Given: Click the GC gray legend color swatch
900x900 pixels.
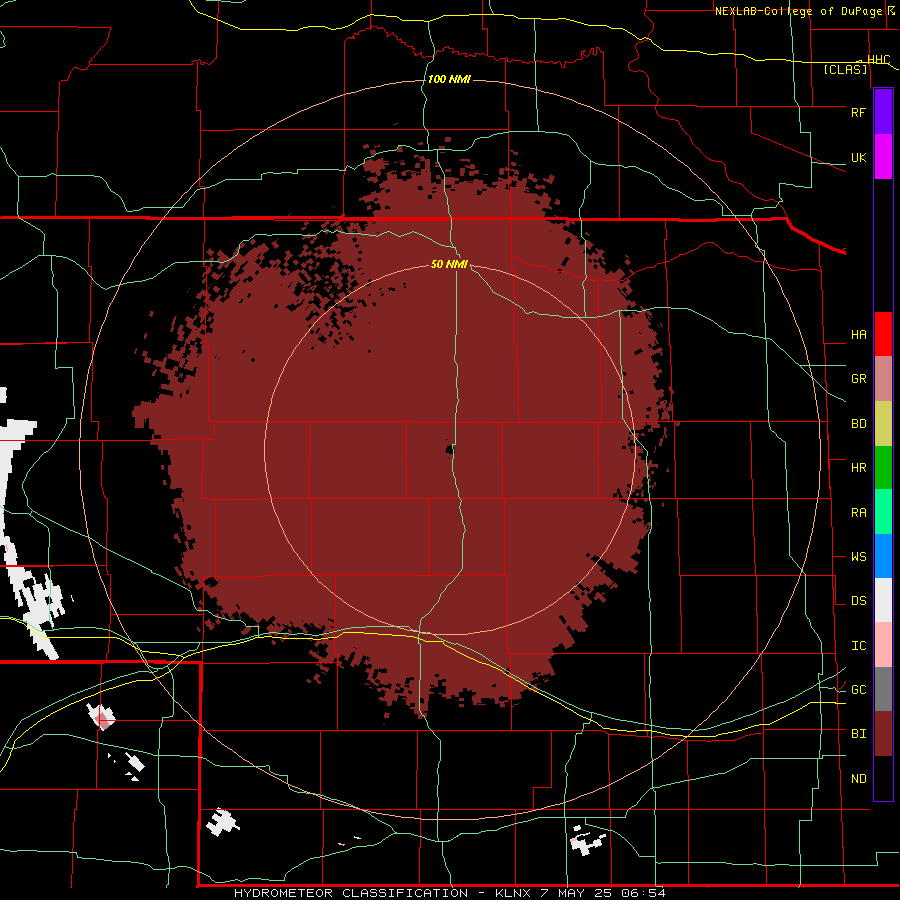Looking at the screenshot, I should point(883,689).
